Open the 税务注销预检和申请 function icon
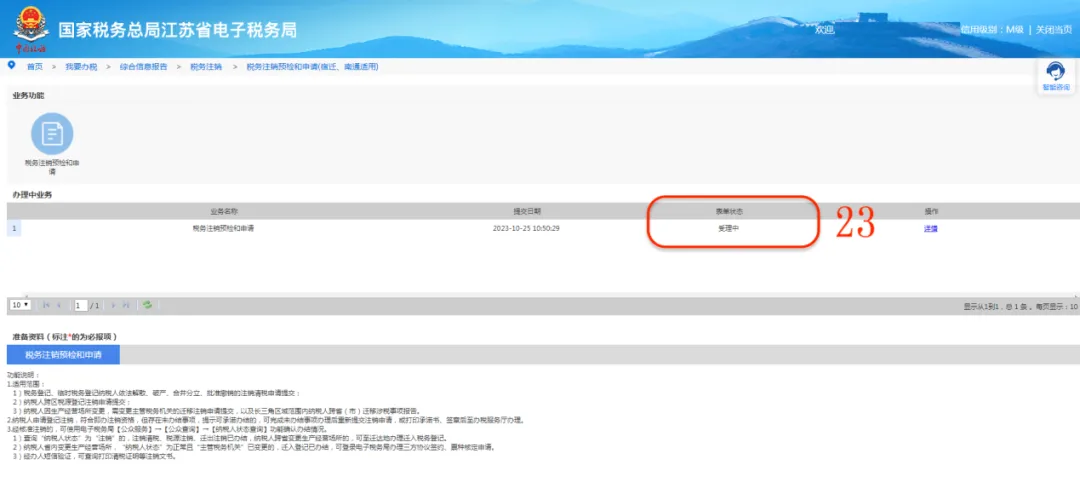 click(52, 134)
